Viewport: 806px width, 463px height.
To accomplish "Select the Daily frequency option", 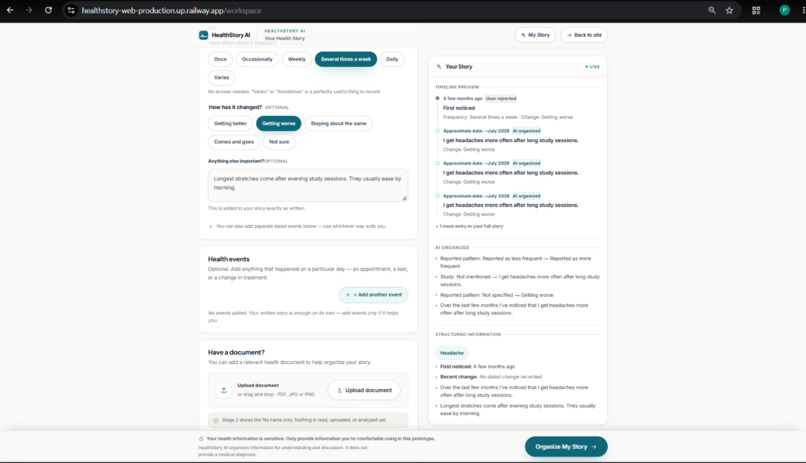I will pos(392,59).
